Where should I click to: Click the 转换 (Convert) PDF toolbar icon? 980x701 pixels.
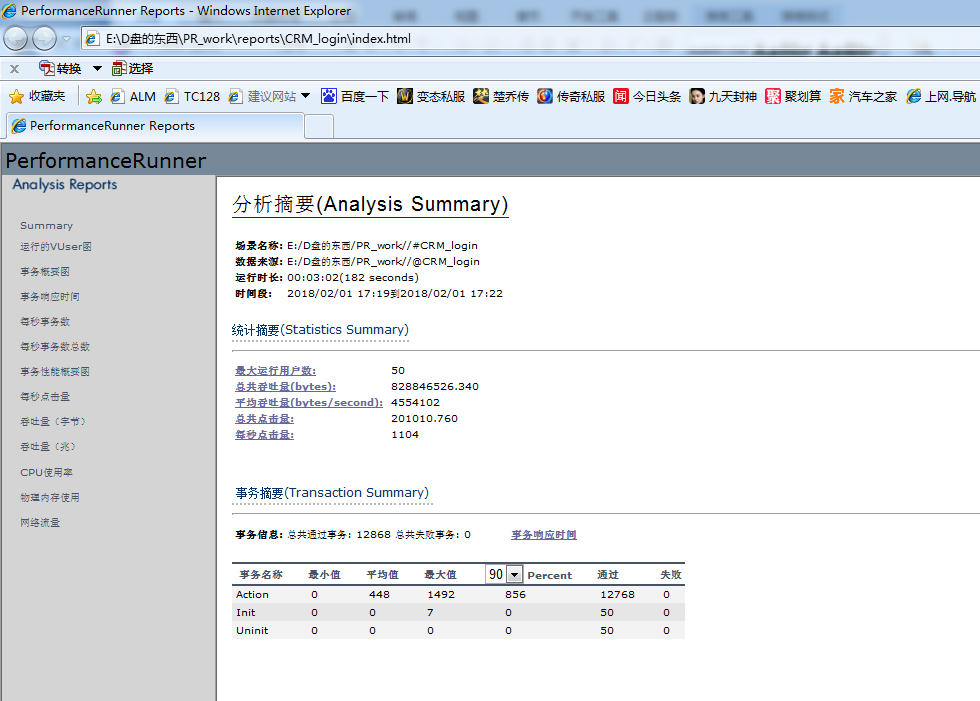coord(47,68)
